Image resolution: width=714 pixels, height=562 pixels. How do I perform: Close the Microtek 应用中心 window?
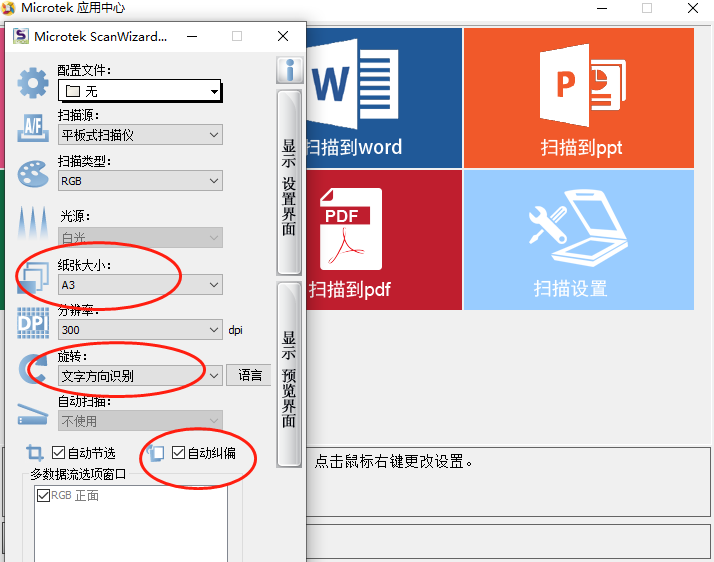coord(693,8)
